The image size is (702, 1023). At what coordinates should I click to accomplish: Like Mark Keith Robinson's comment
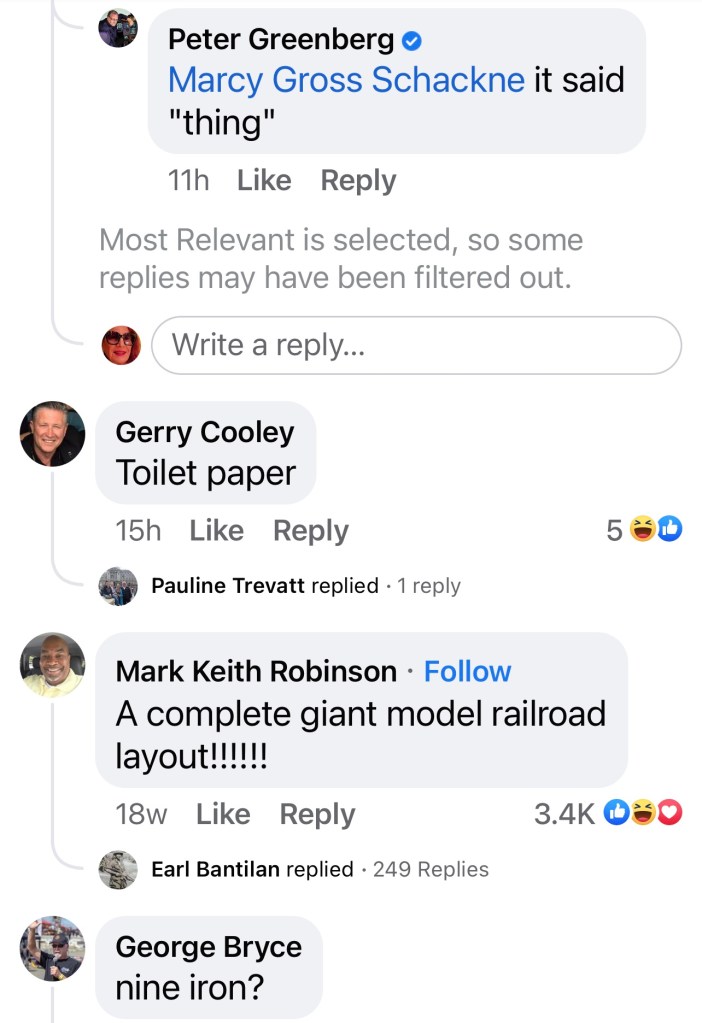tap(223, 814)
